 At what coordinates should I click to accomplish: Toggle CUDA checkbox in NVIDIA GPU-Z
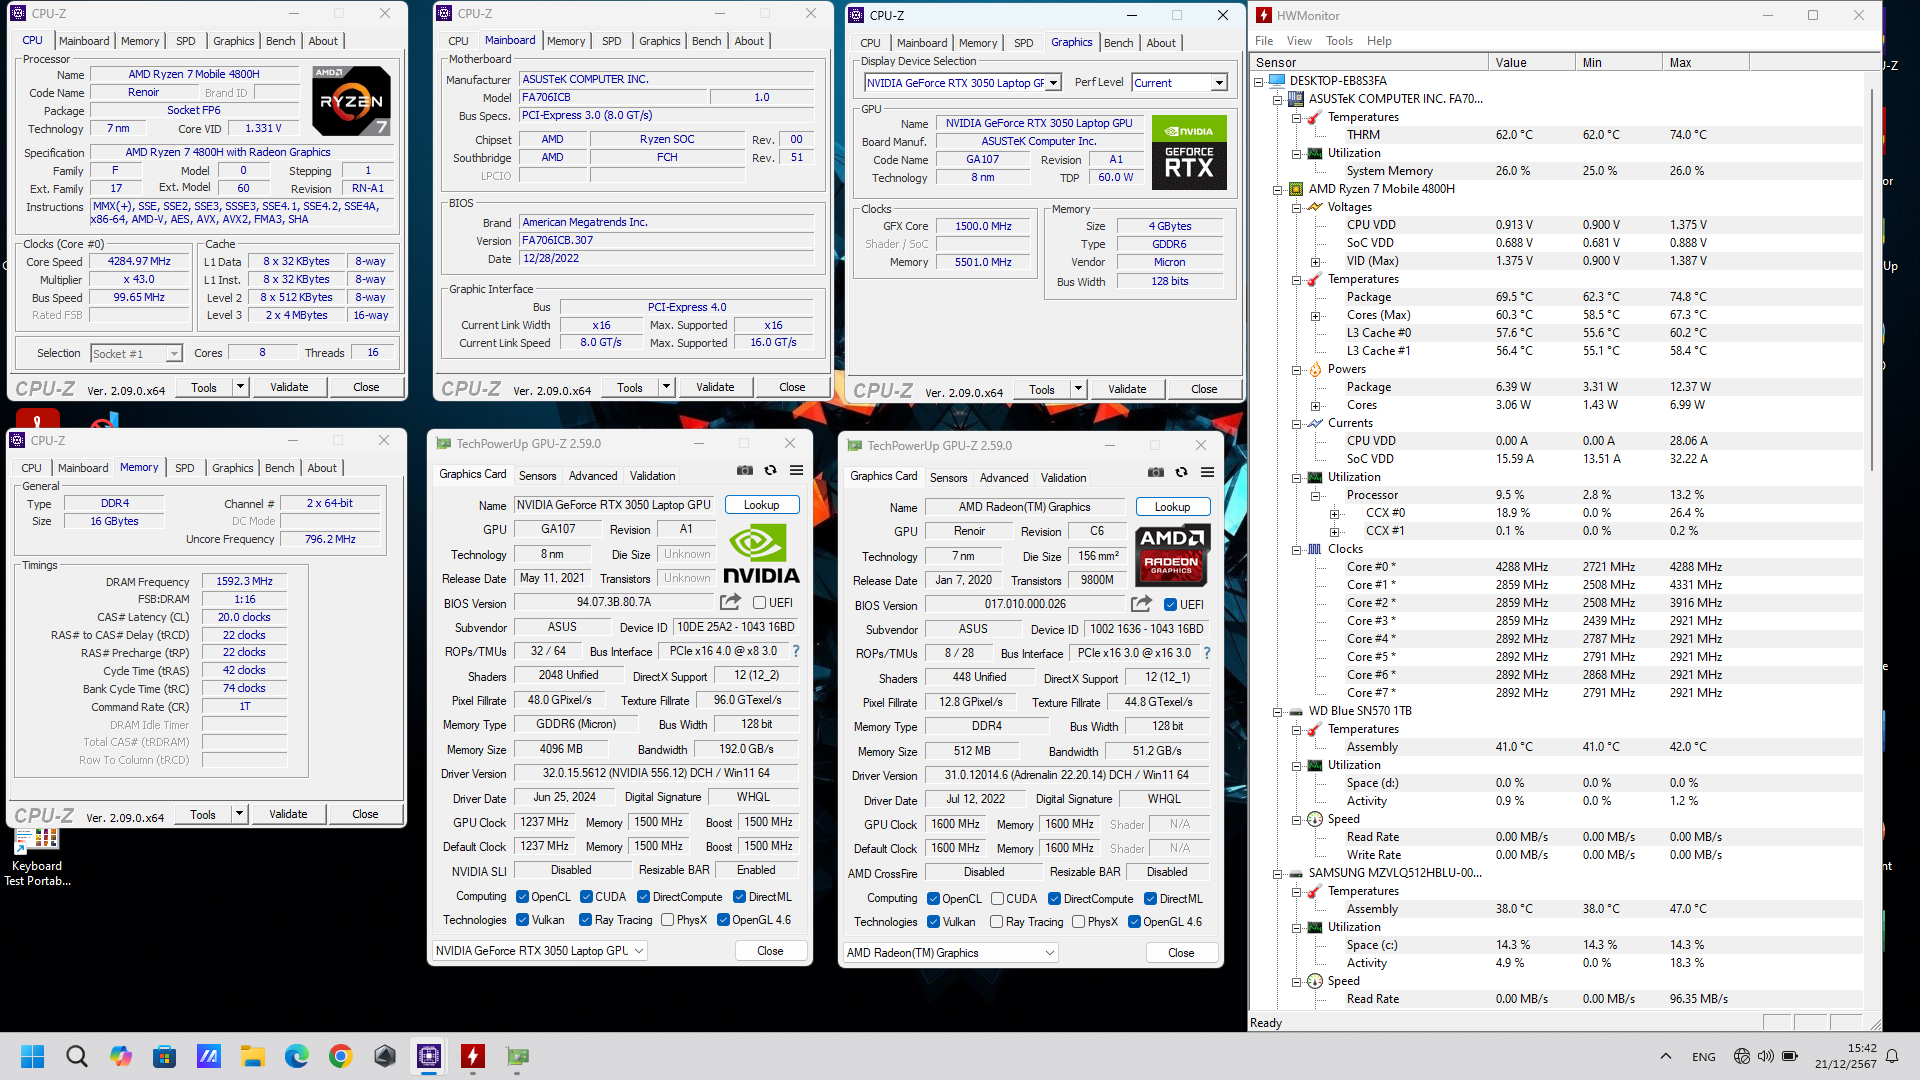586,897
